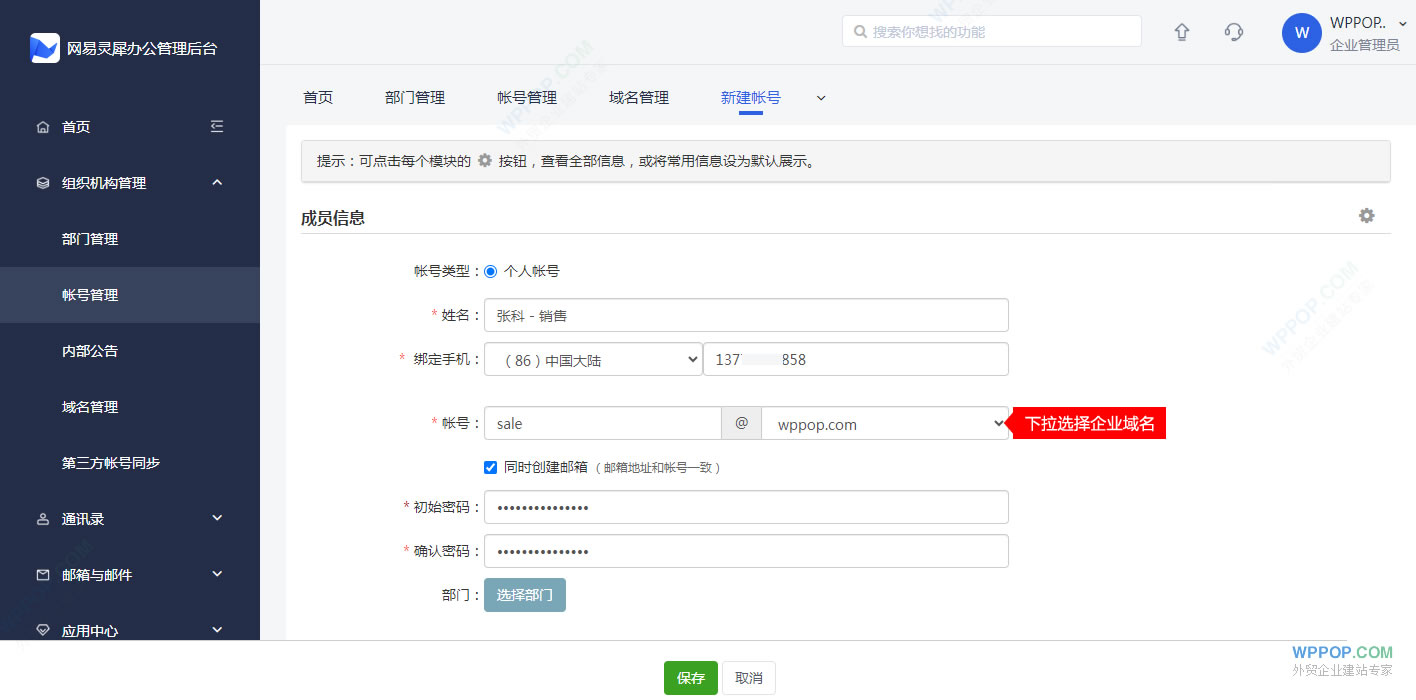
Task: Click the upload arrow icon near search bar
Action: tap(1181, 32)
